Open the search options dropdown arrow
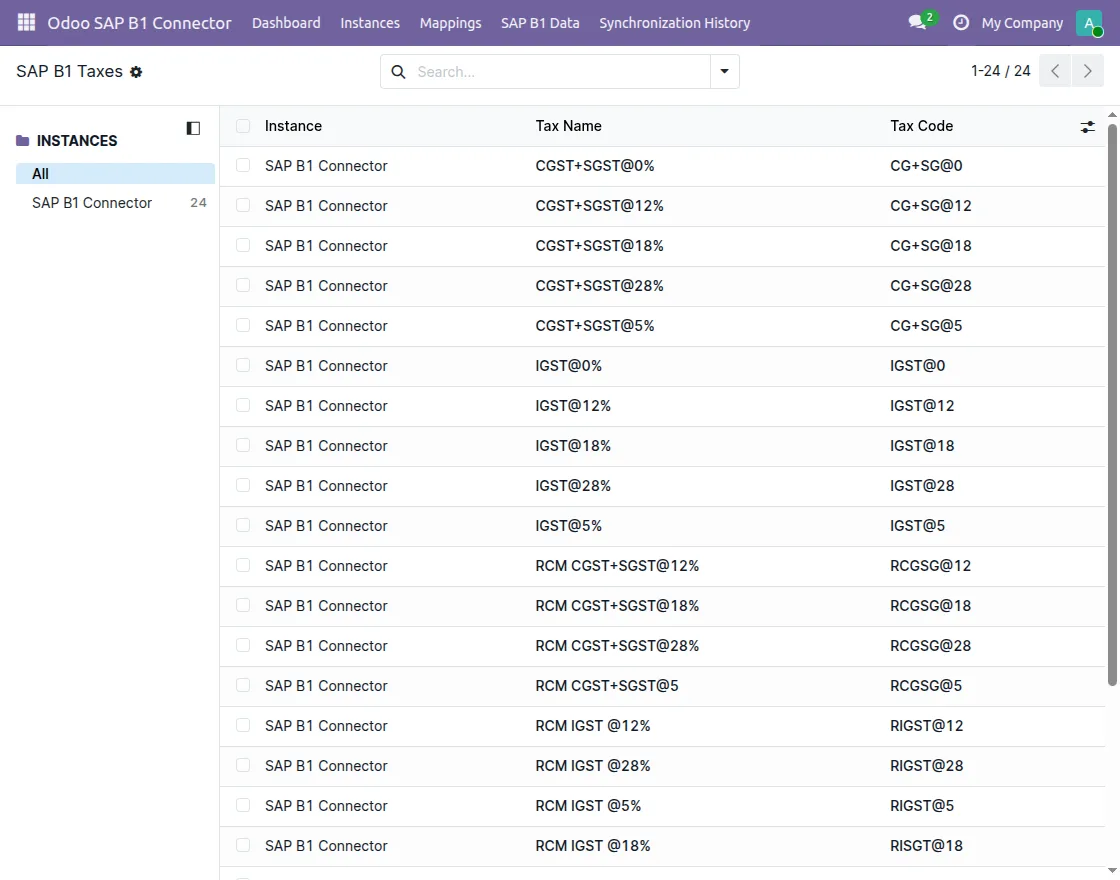Image resolution: width=1120 pixels, height=880 pixels. (x=724, y=71)
